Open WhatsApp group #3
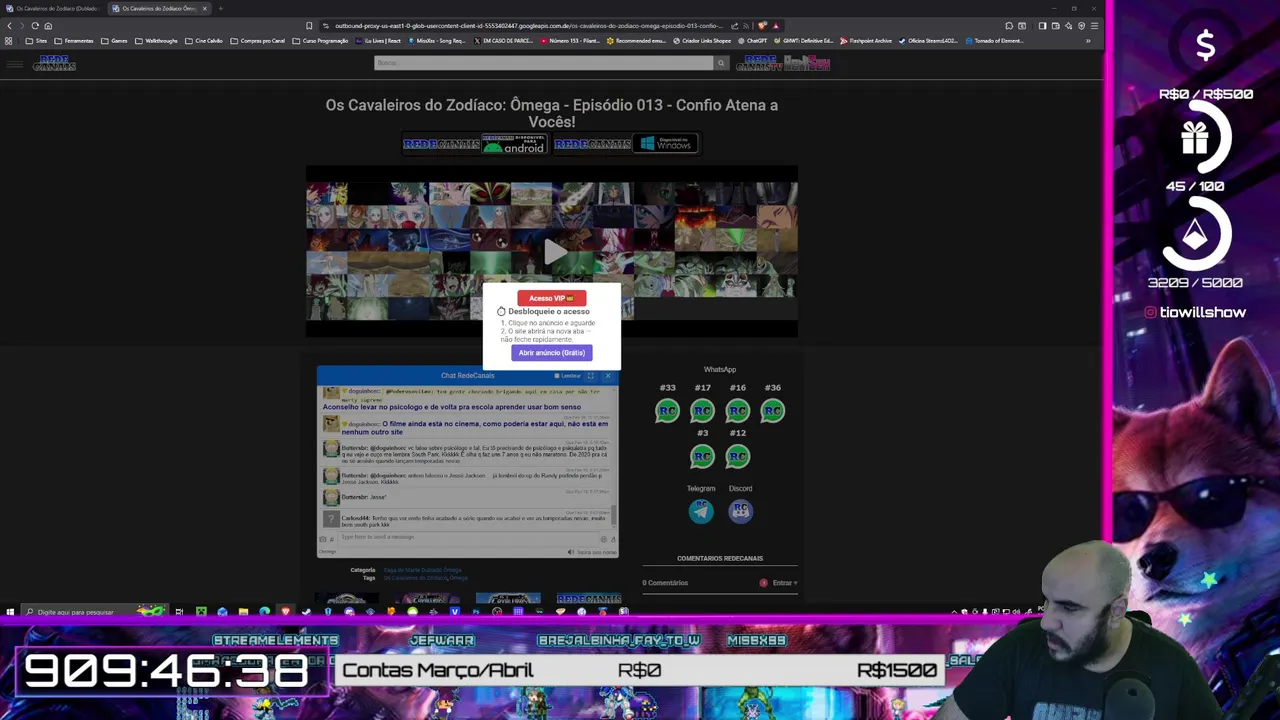 702,456
